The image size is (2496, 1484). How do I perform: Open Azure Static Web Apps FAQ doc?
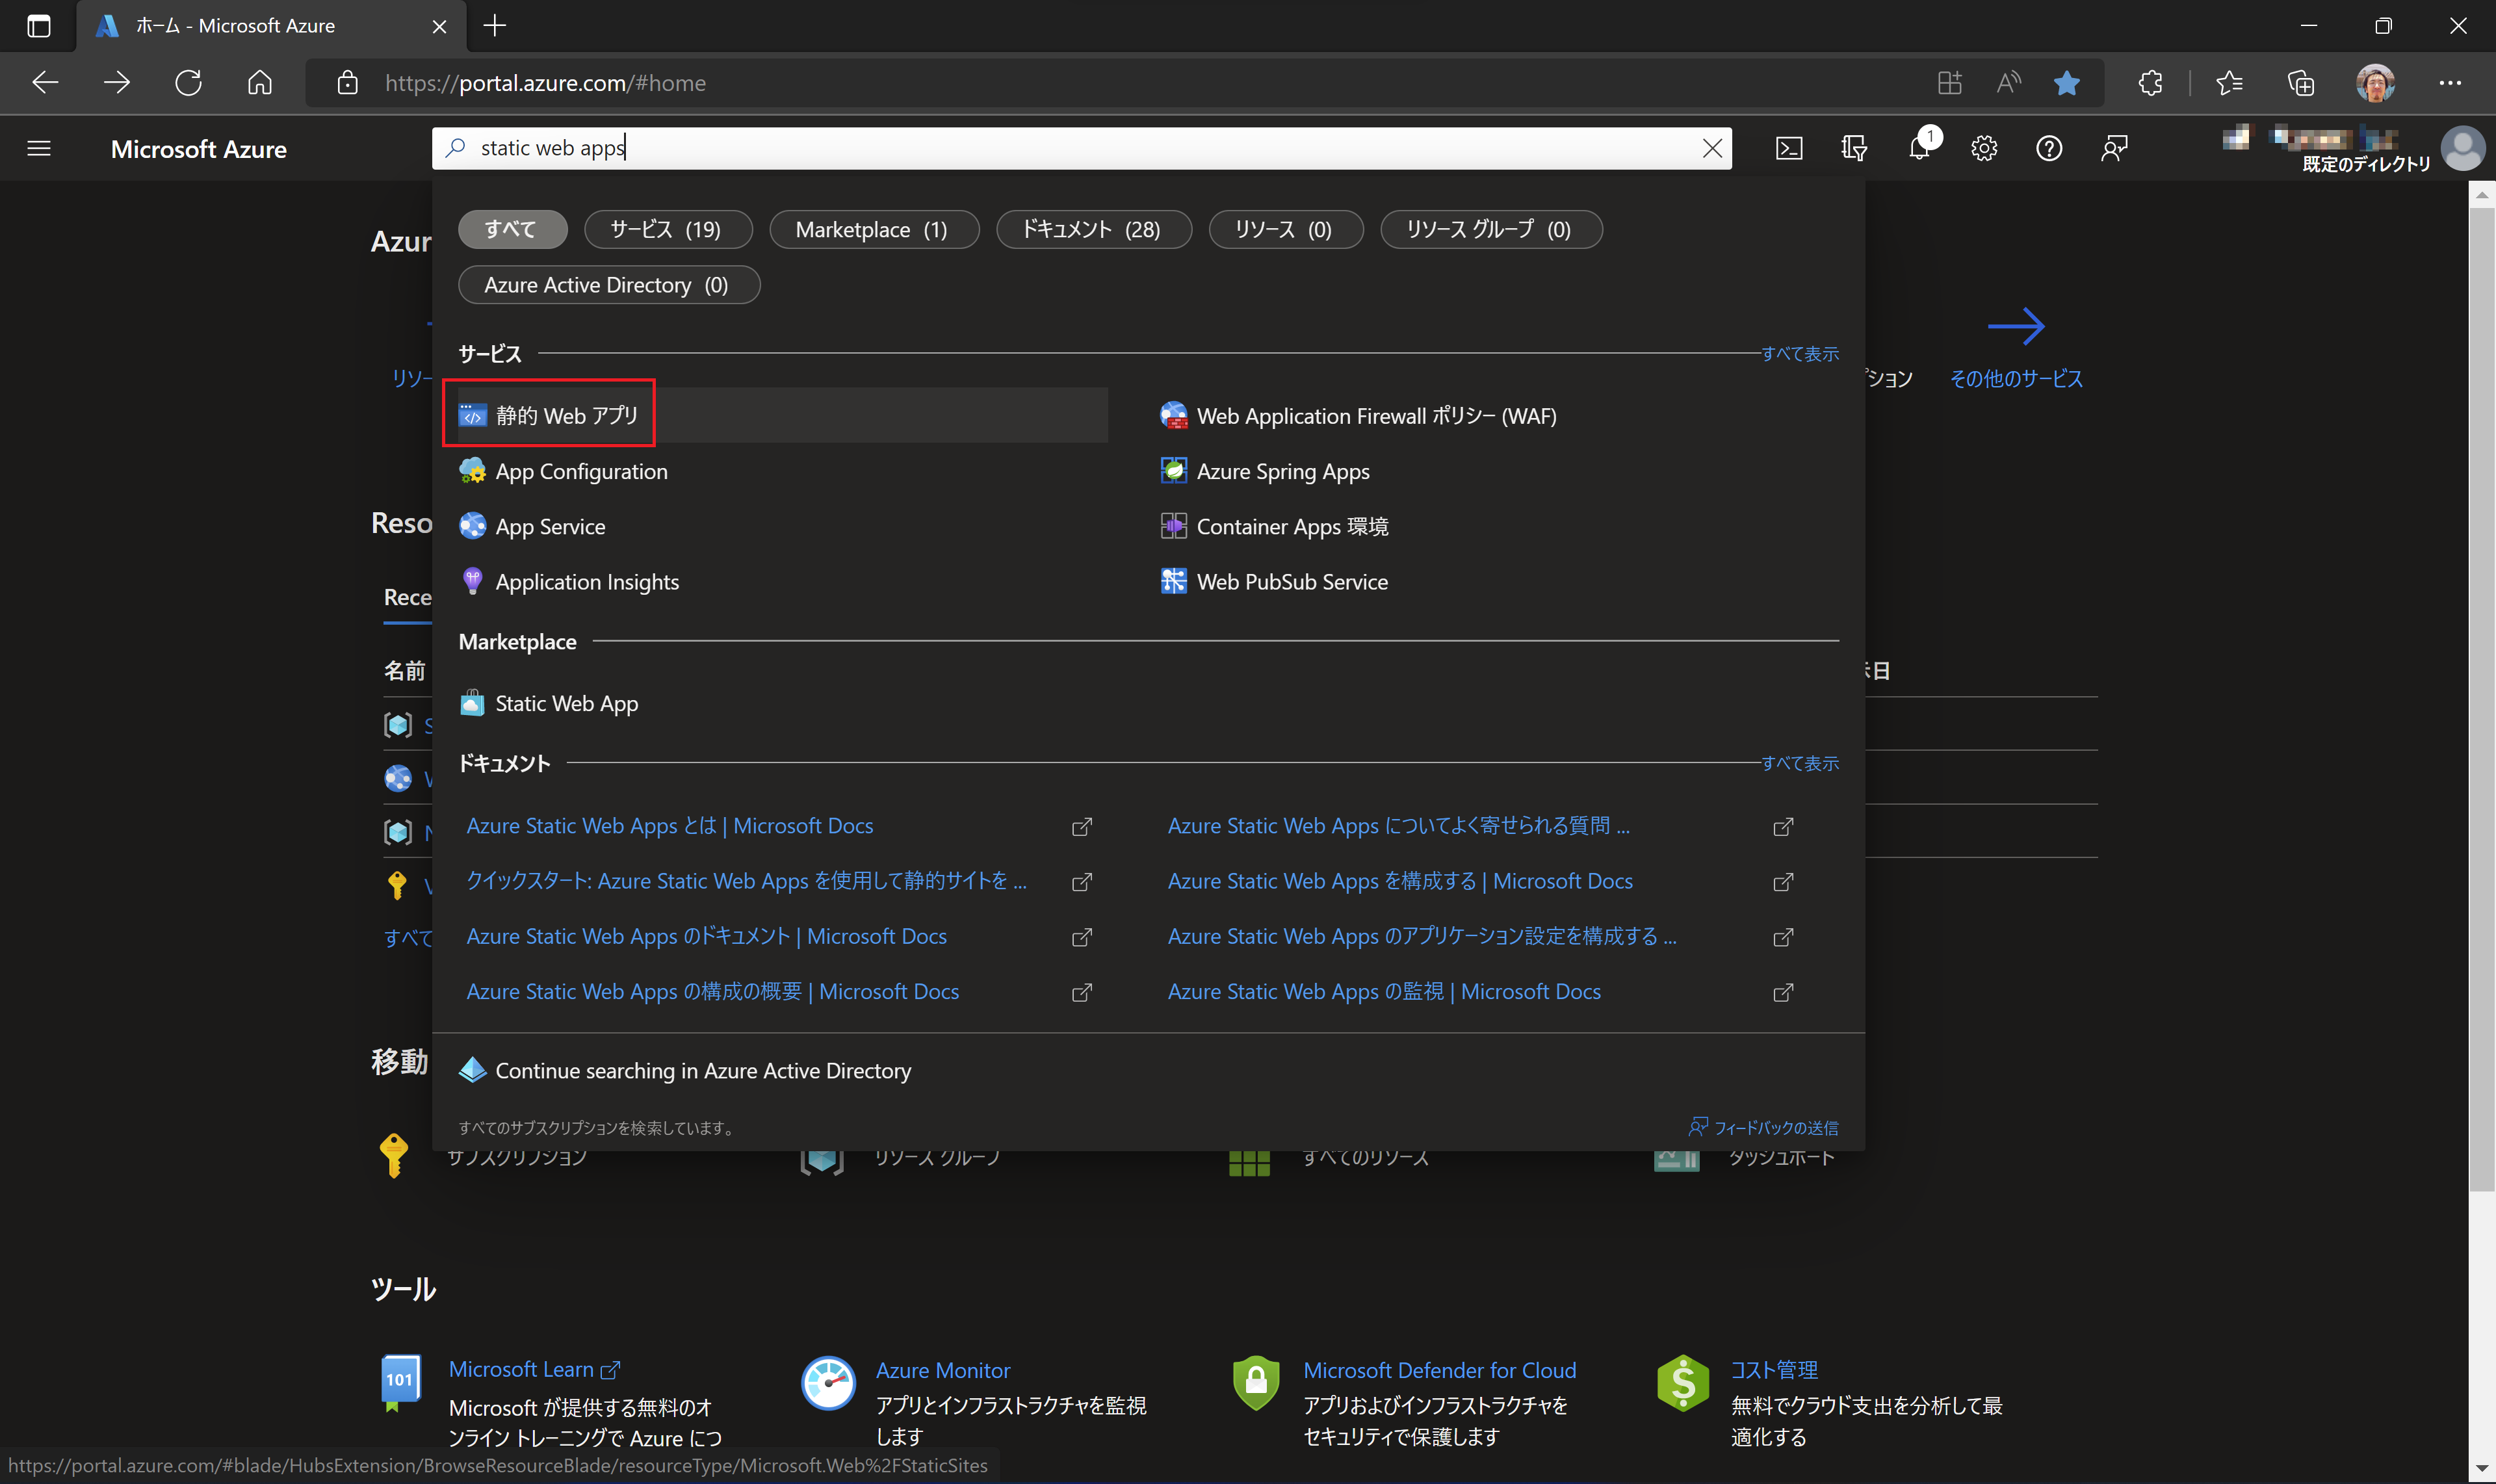(x=1398, y=825)
